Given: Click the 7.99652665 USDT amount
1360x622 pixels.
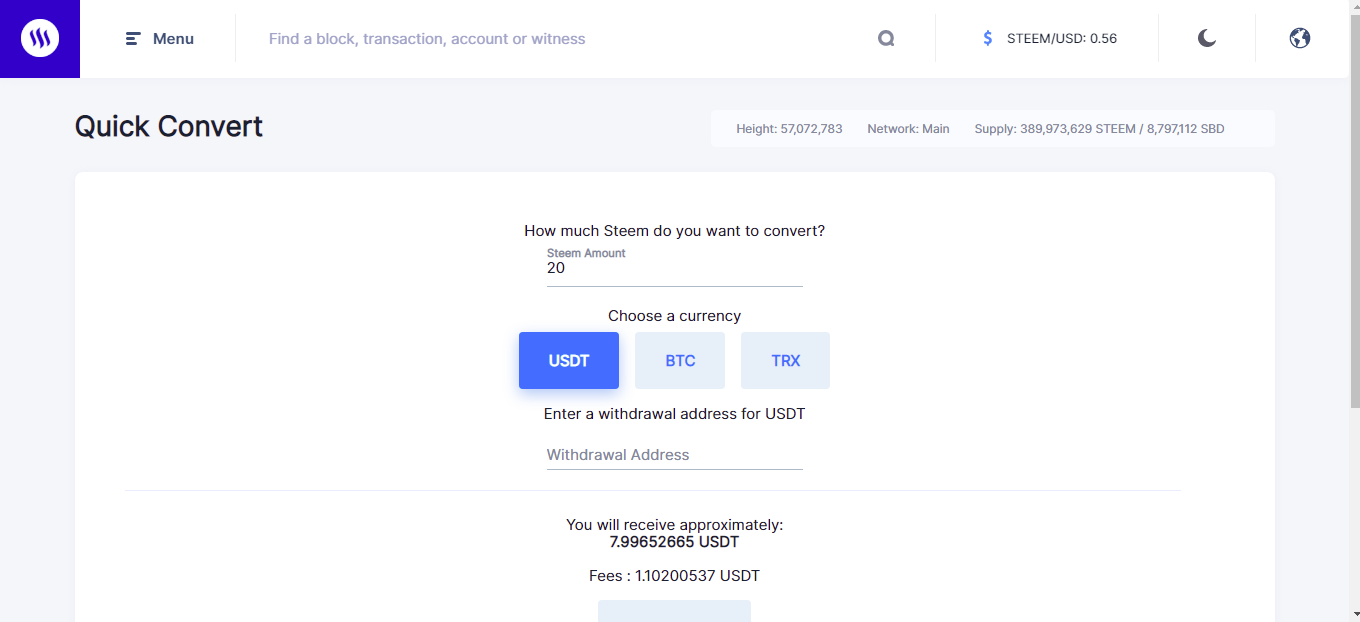Looking at the screenshot, I should pos(674,542).
